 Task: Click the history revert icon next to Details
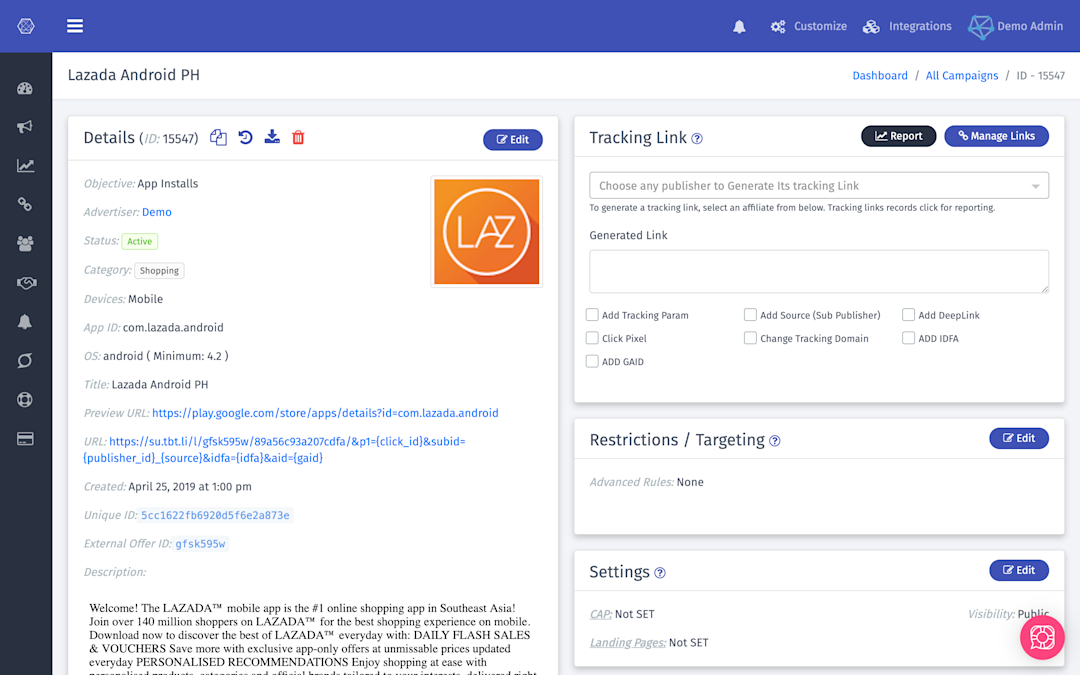point(245,138)
